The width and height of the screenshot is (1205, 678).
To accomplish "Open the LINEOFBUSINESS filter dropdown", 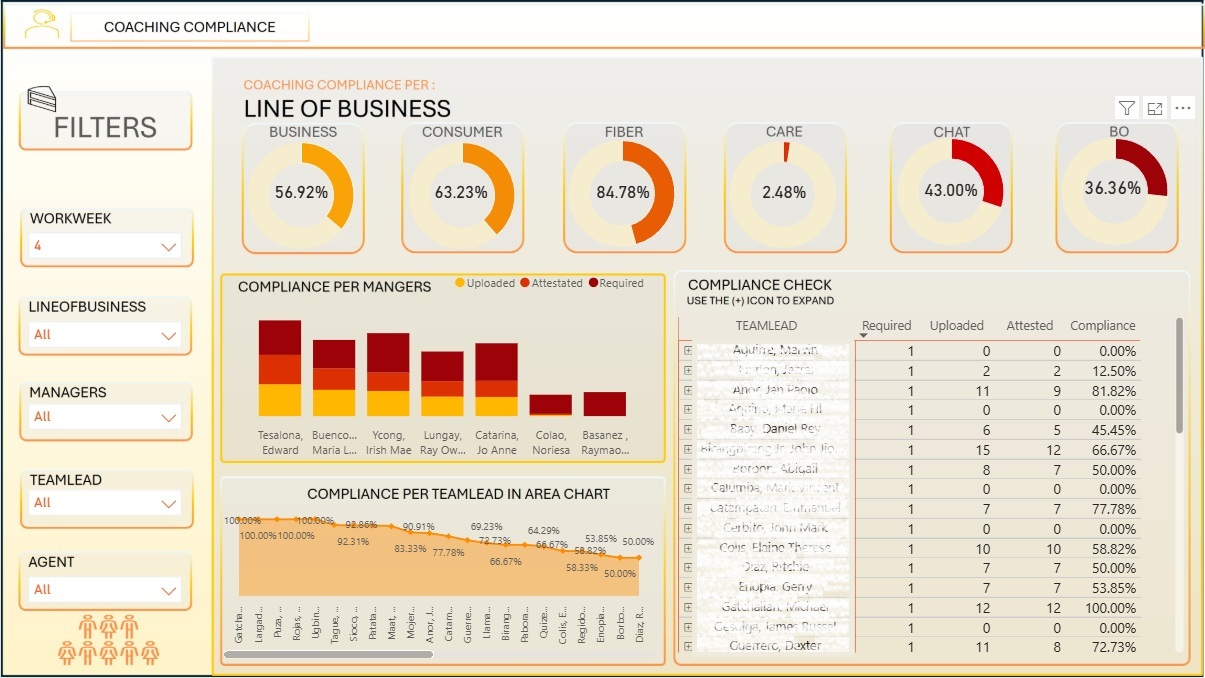I will click(x=105, y=335).
